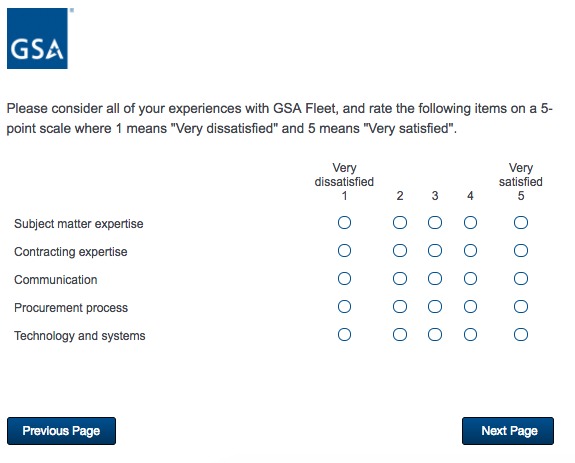Rate Technology and systems as 5

click(521, 335)
